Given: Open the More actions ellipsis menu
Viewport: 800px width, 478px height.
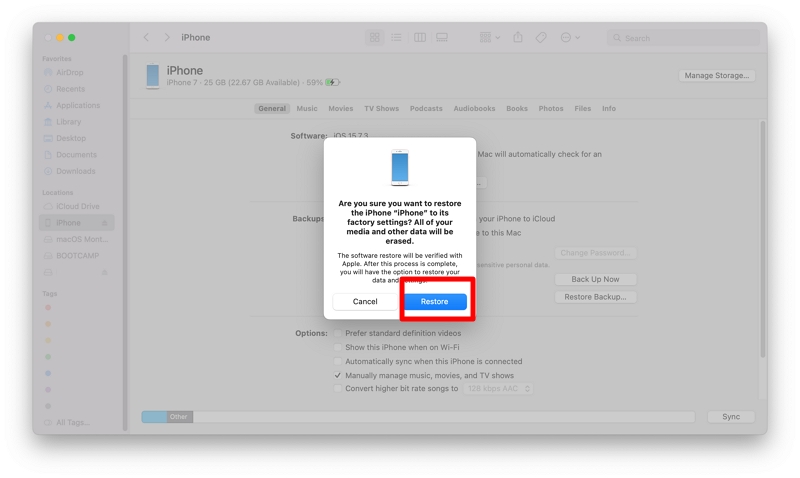Looking at the screenshot, I should tap(570, 38).
